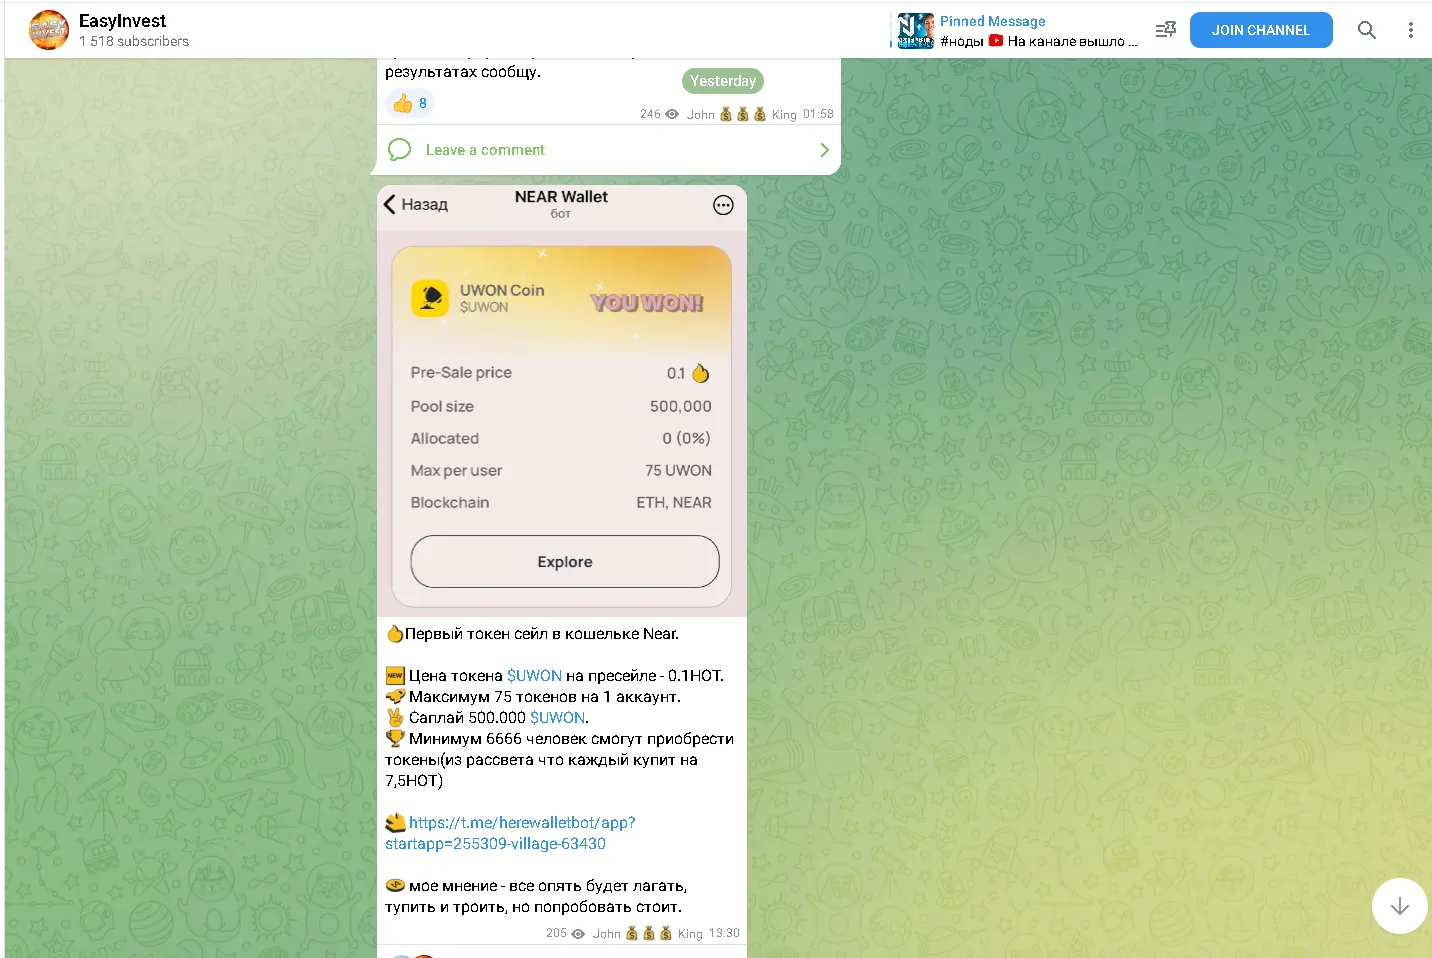Open the pinned messages list icon

pyautogui.click(x=1166, y=30)
